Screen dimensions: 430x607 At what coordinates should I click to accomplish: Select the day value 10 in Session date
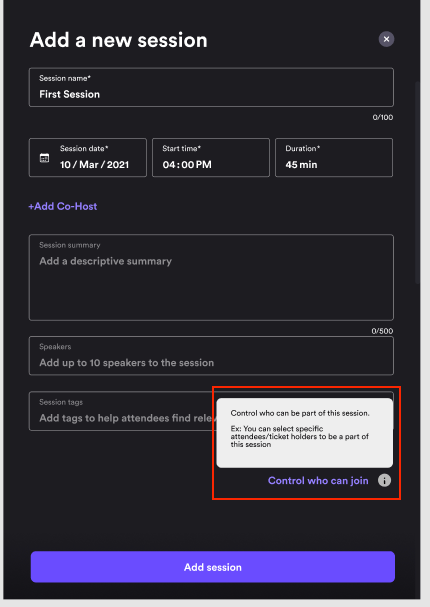tap(65, 165)
